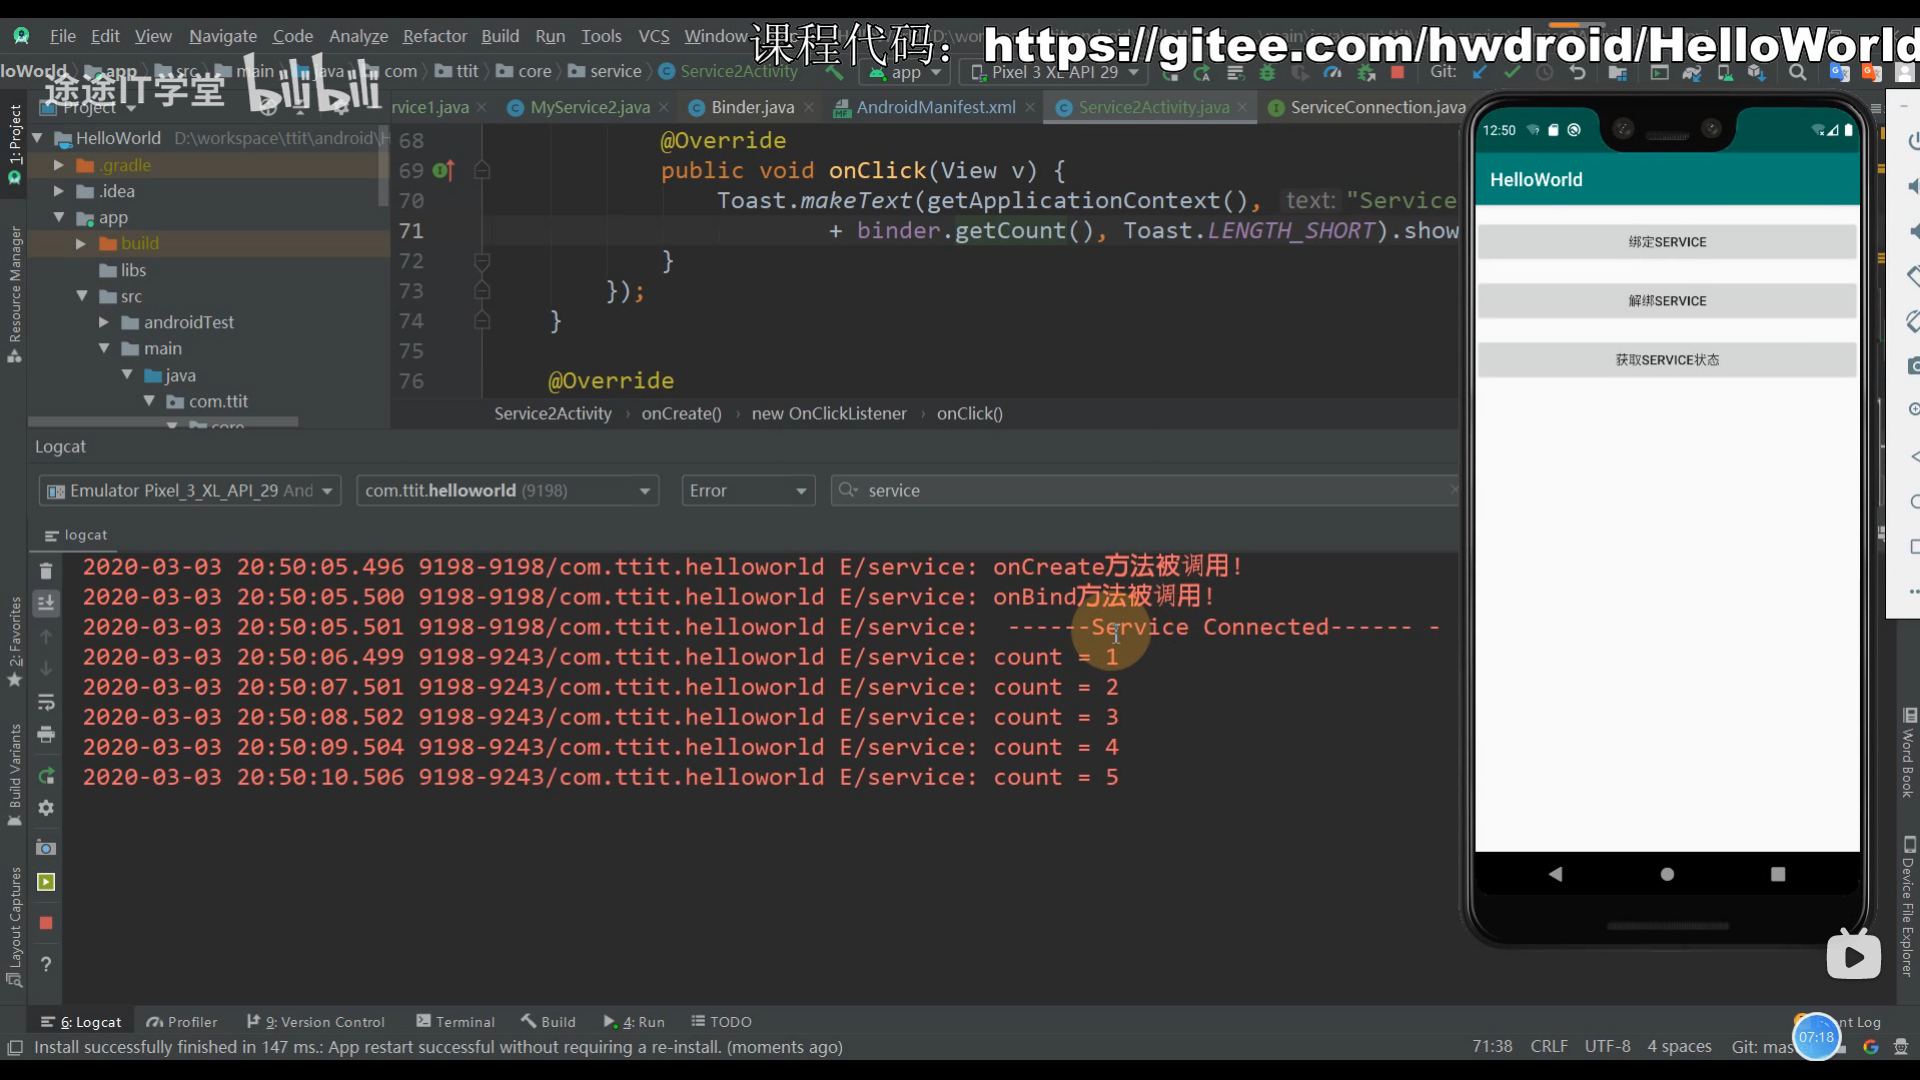Open the Tools menu
The width and height of the screenshot is (1920, 1080).
click(601, 36)
